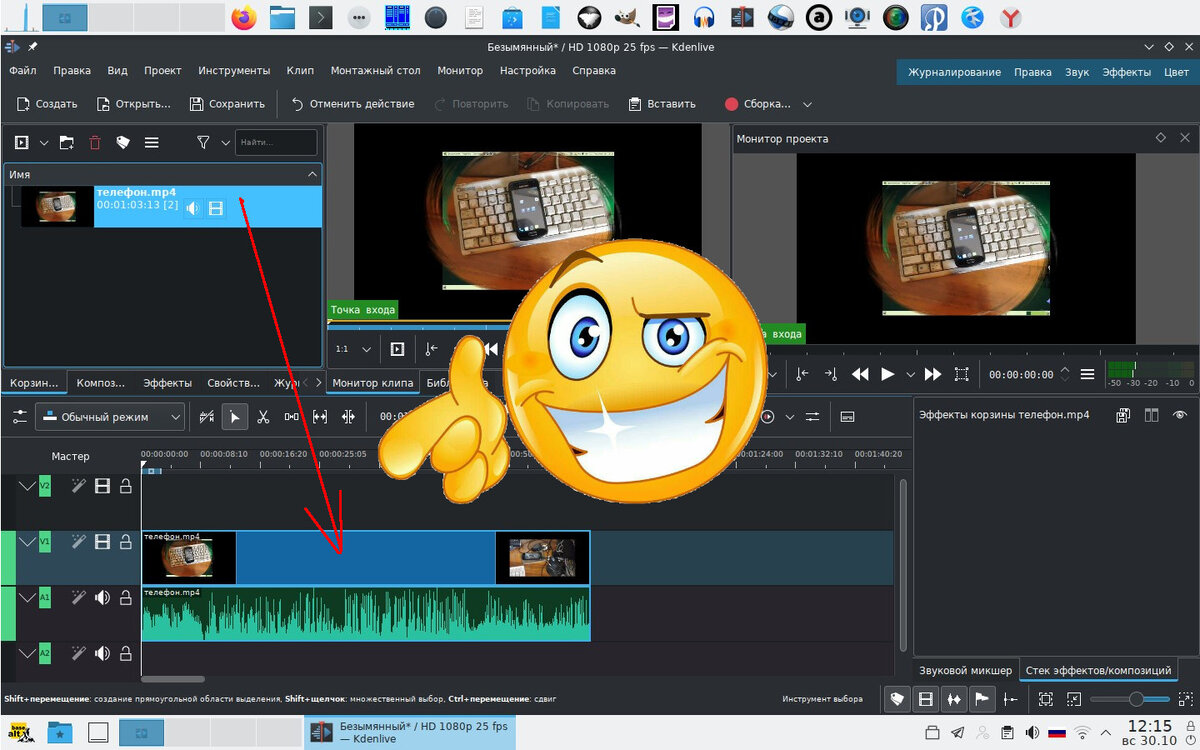Select the spacer tool in timeline toolbar
This screenshot has width=1200, height=750.
tap(292, 417)
